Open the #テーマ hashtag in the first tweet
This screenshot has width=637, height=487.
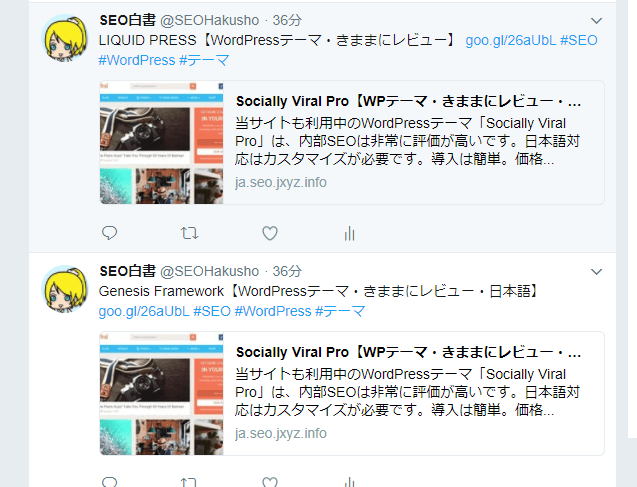(204, 60)
